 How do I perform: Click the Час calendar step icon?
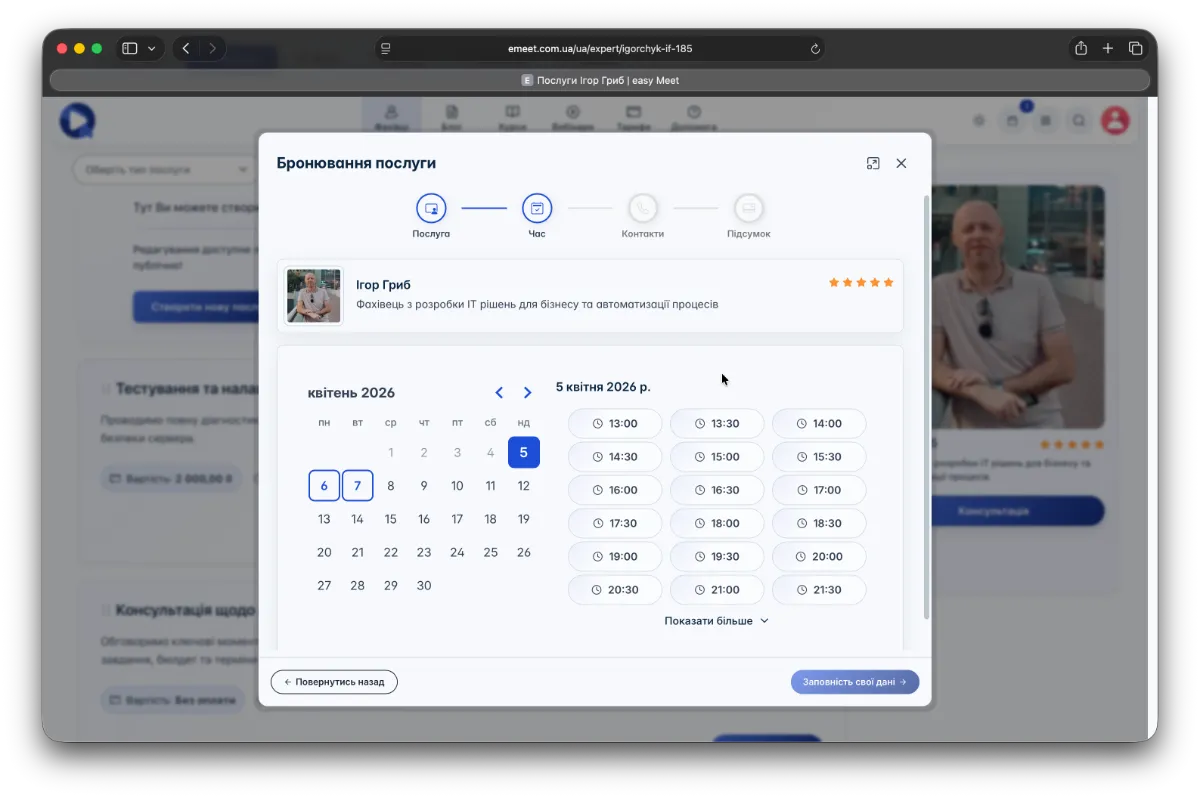(537, 208)
